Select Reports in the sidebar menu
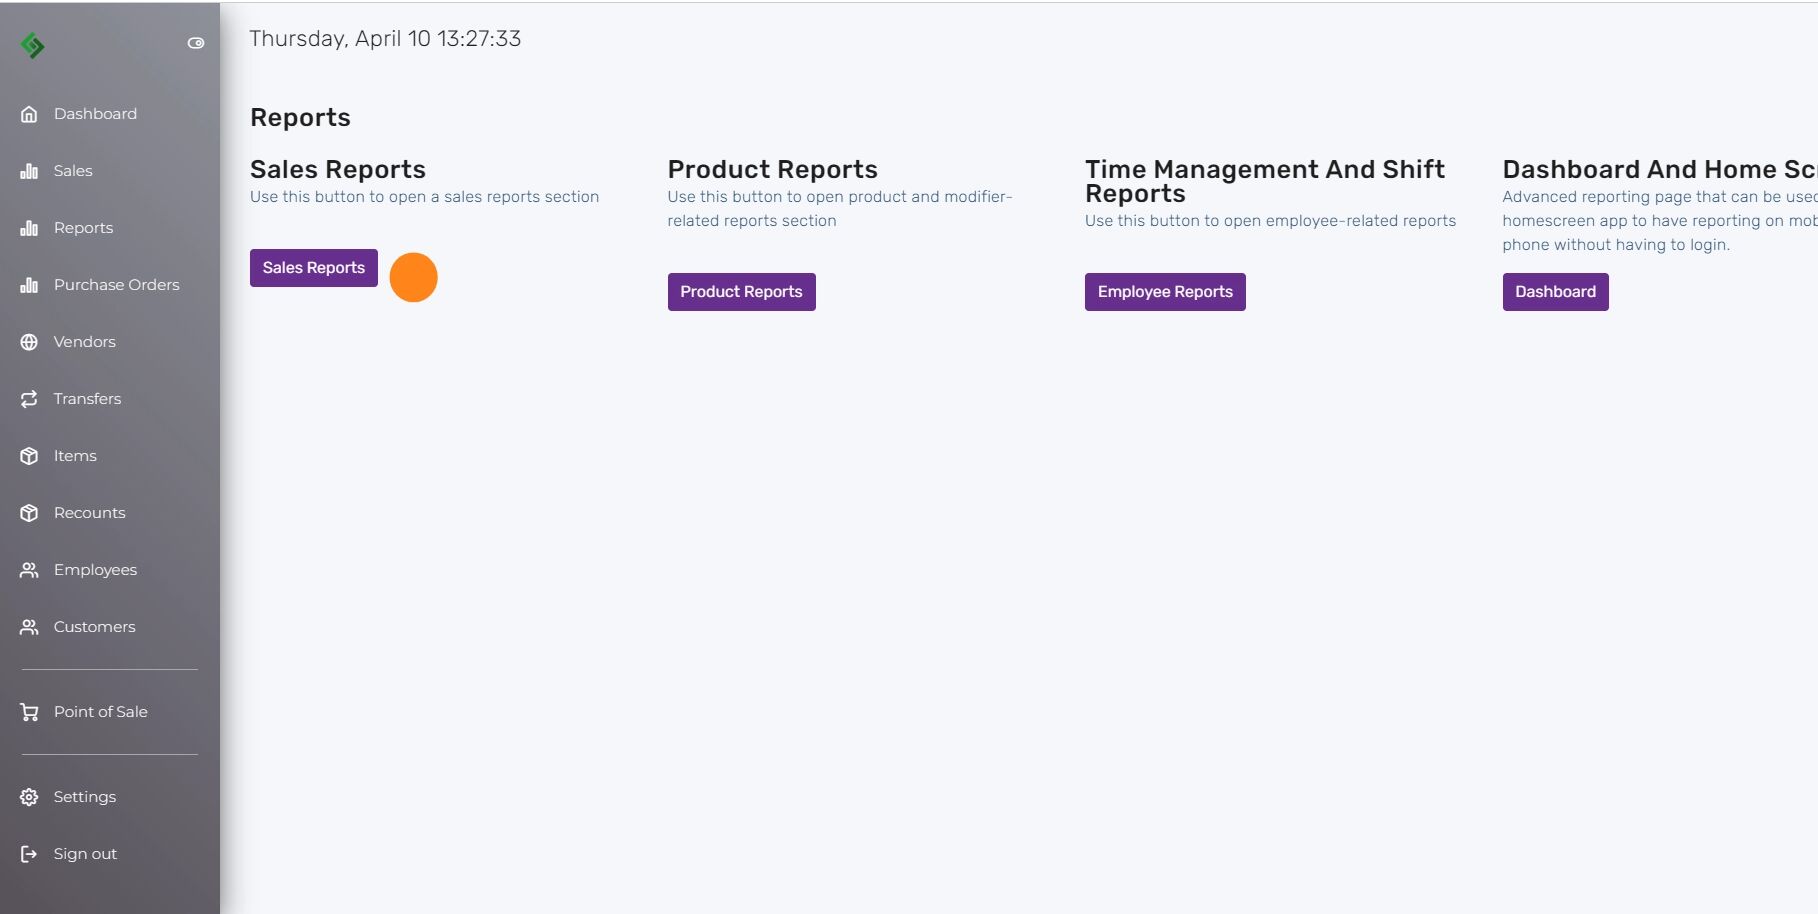The image size is (1818, 914). click(x=83, y=228)
